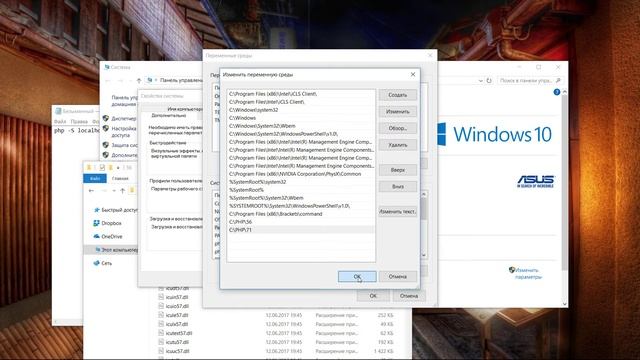Image resolution: width=640 pixels, height=360 pixels.
Task: Switch to Имя компьютера tab in System Properties
Action: [x=184, y=109]
